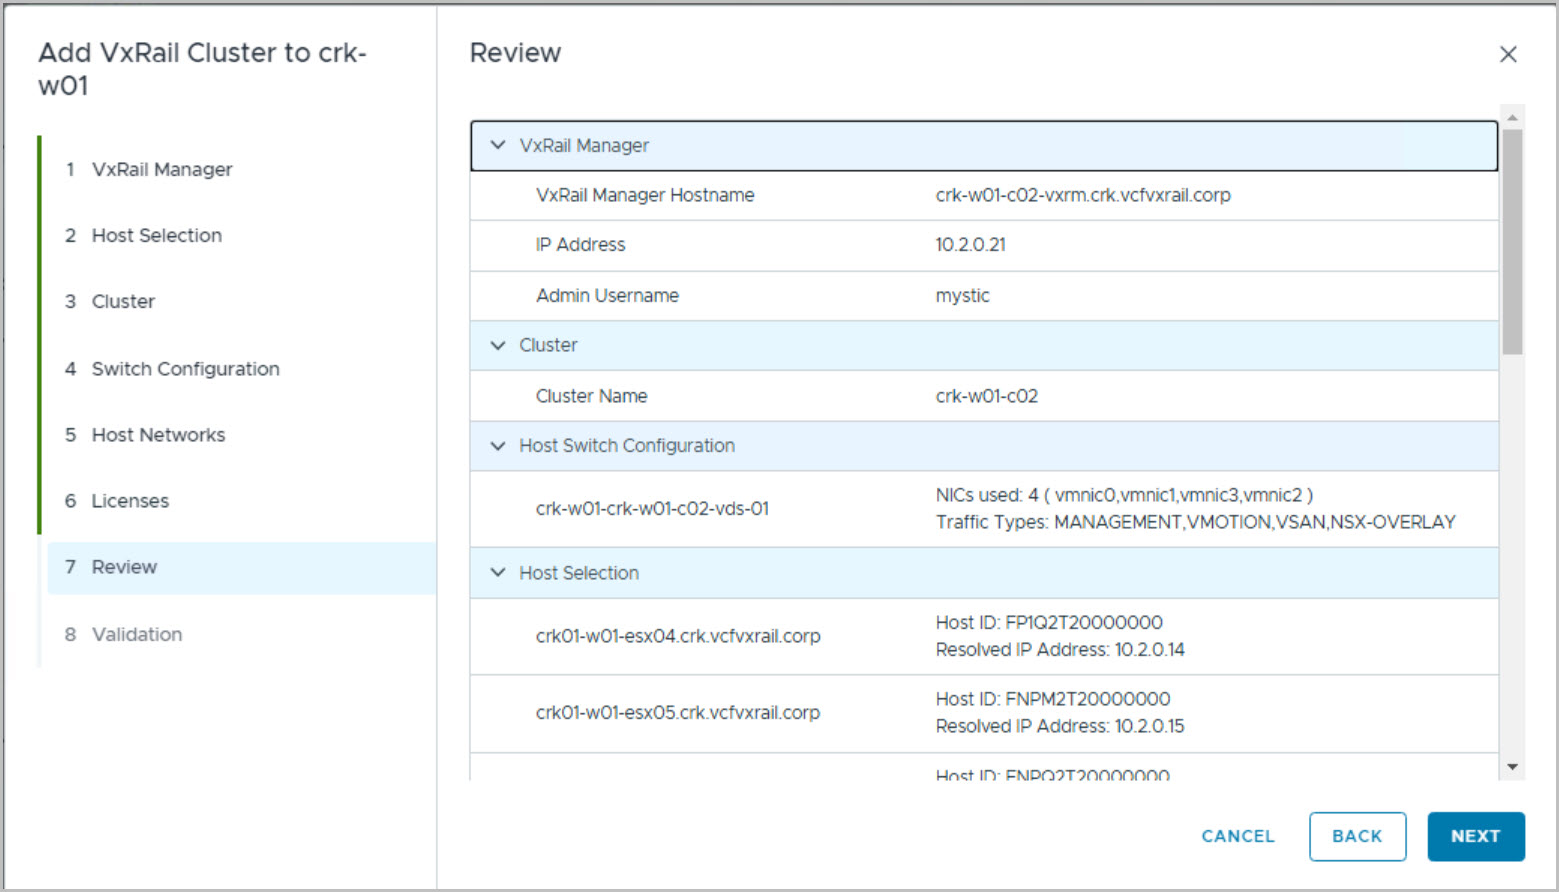The image size is (1559, 892).
Task: Select step 6 Licenses
Action: 130,501
